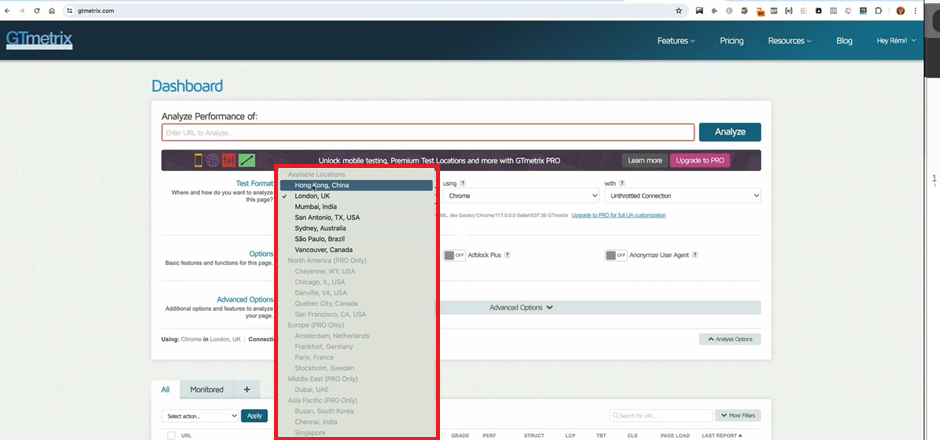Click the help icon next to 'using'

(463, 183)
